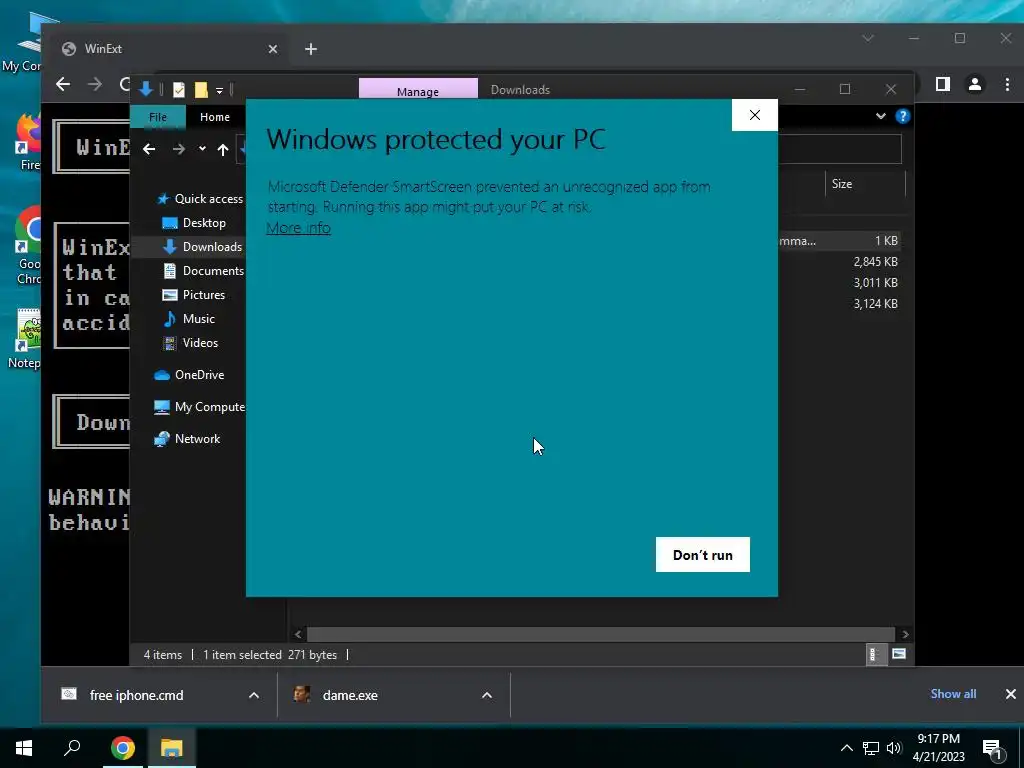Select the 3,124 KB file row

pos(840,304)
